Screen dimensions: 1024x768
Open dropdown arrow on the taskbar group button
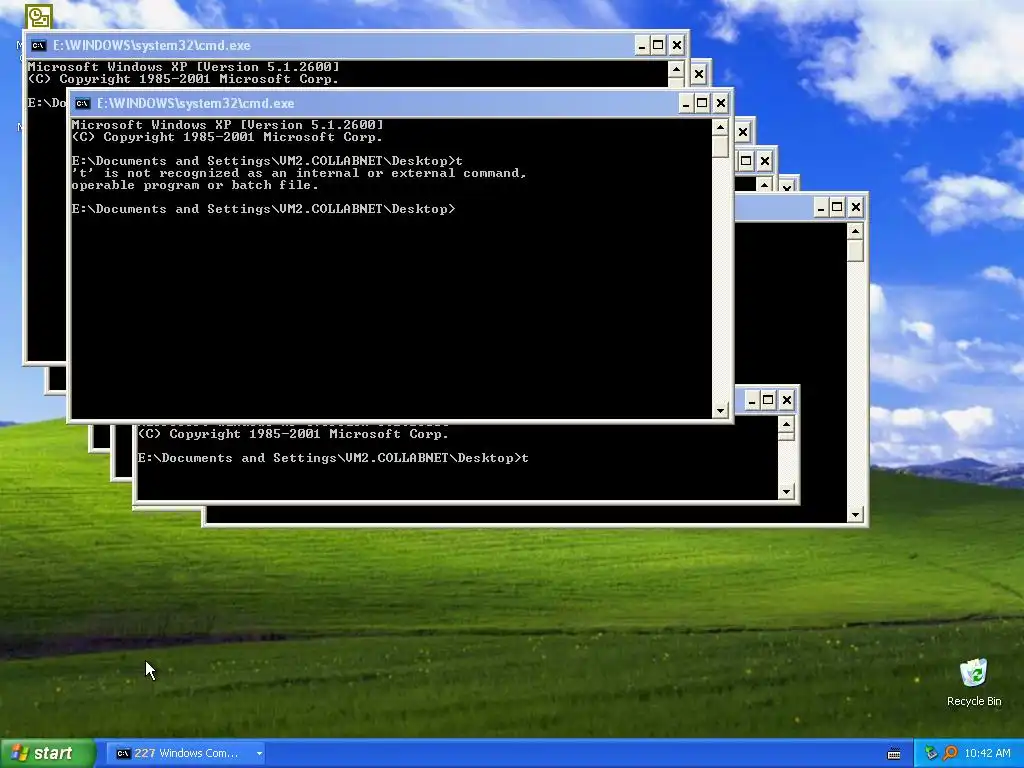point(259,754)
